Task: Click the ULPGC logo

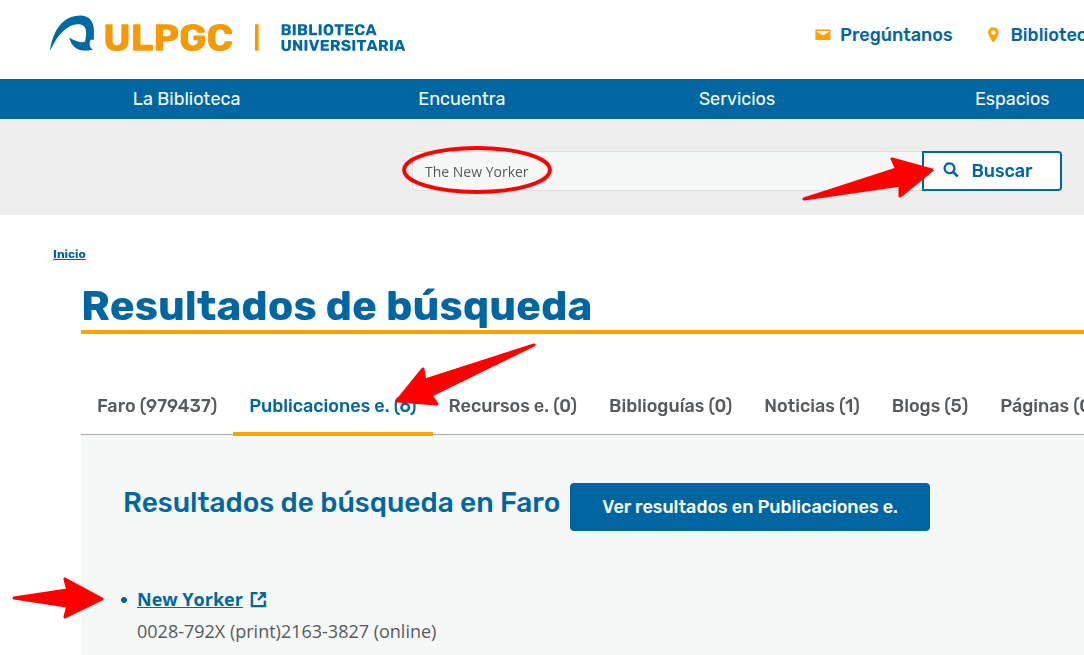Action: coord(141,37)
